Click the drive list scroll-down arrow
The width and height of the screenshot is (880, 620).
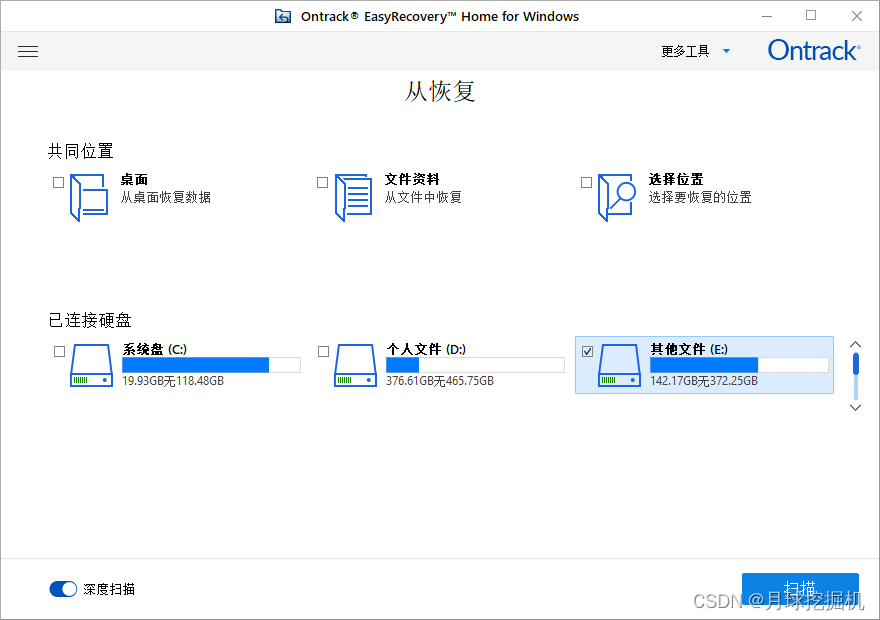tap(855, 408)
